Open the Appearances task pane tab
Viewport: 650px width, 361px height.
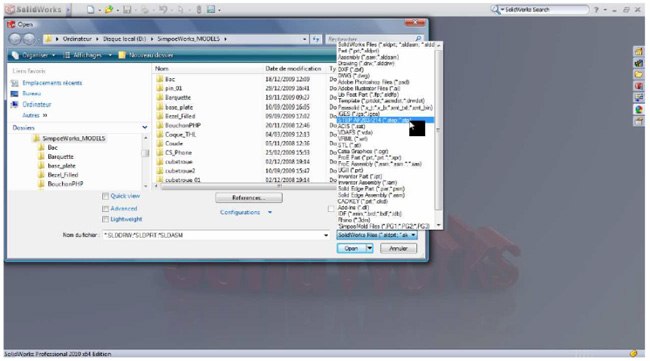[x=639, y=109]
